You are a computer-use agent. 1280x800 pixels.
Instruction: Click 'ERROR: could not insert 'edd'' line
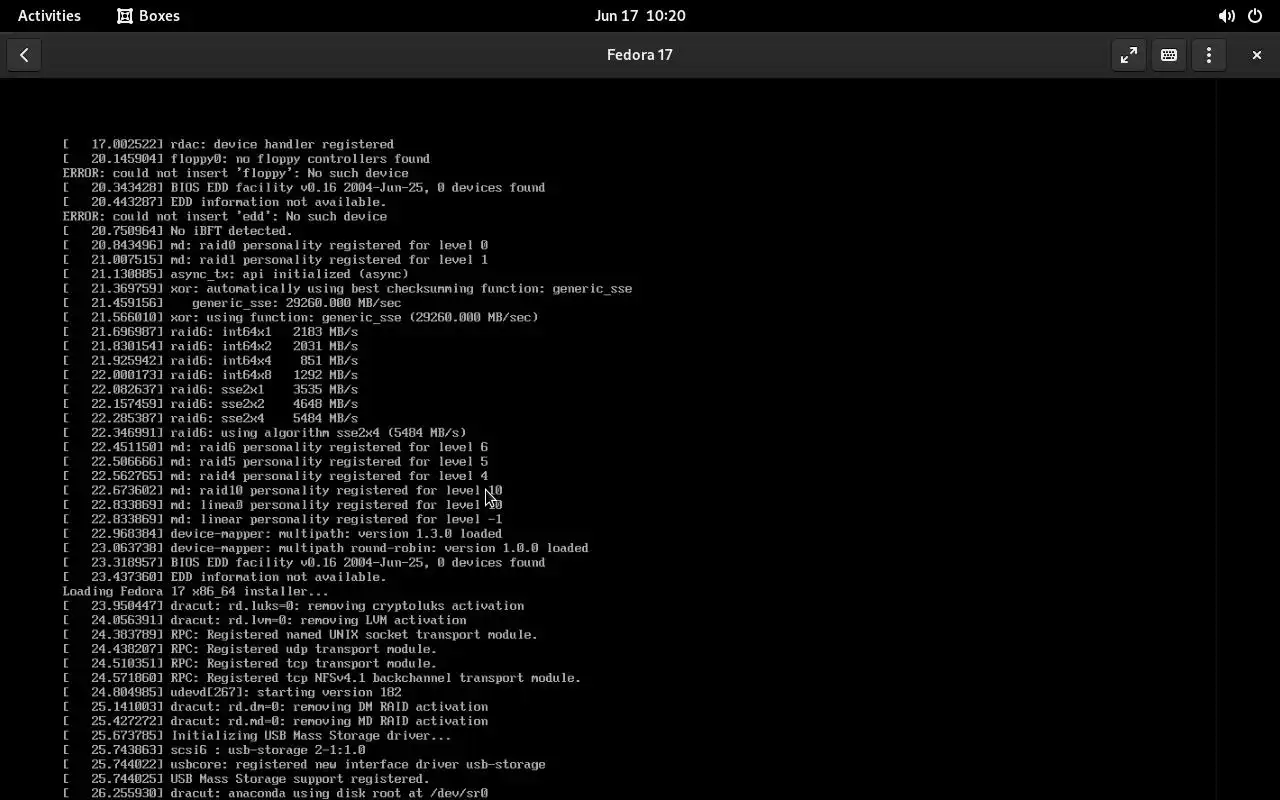(x=225, y=216)
